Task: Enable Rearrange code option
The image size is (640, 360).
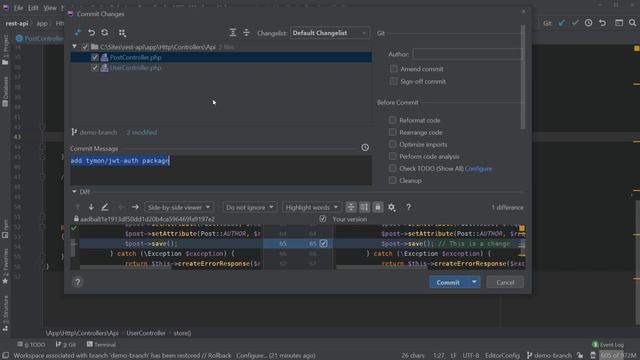Action: [393, 132]
